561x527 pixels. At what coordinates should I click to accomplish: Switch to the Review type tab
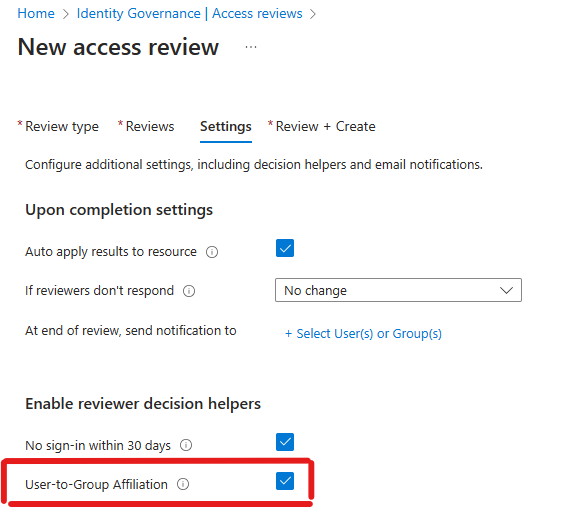[x=58, y=127]
